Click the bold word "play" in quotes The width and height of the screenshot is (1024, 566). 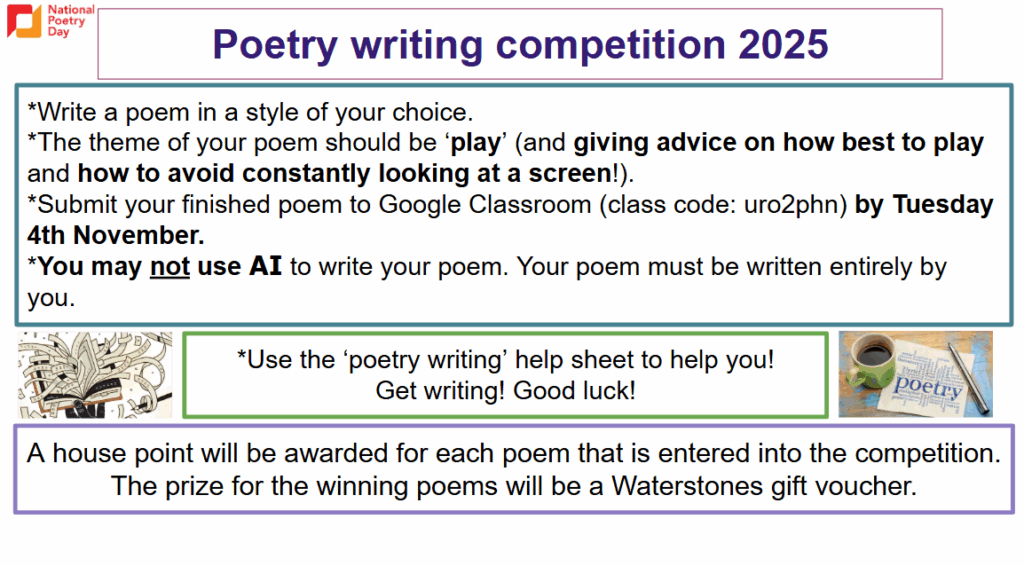tap(475, 143)
